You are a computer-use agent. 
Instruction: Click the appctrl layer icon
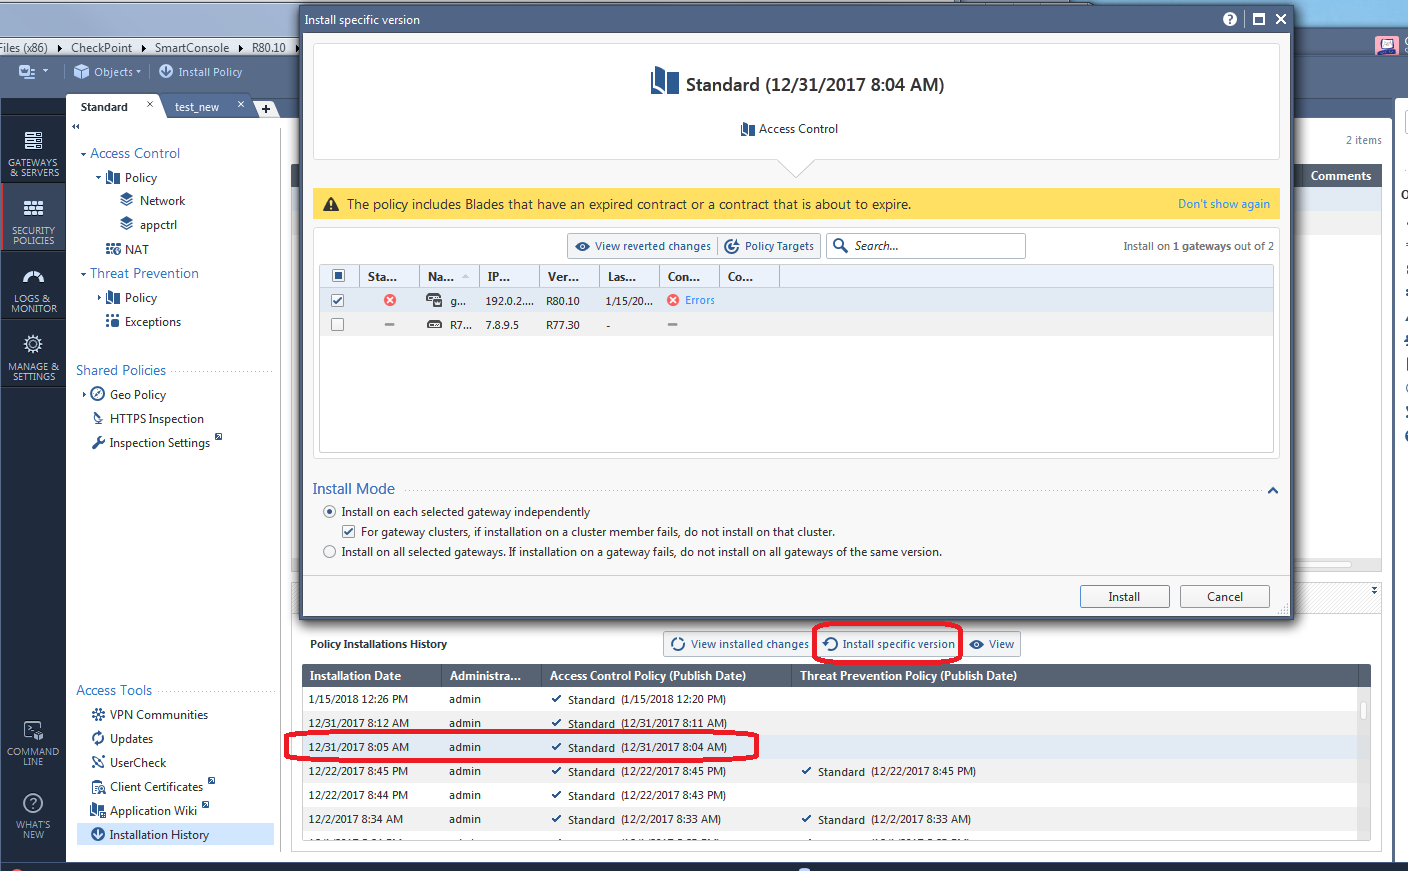point(127,224)
